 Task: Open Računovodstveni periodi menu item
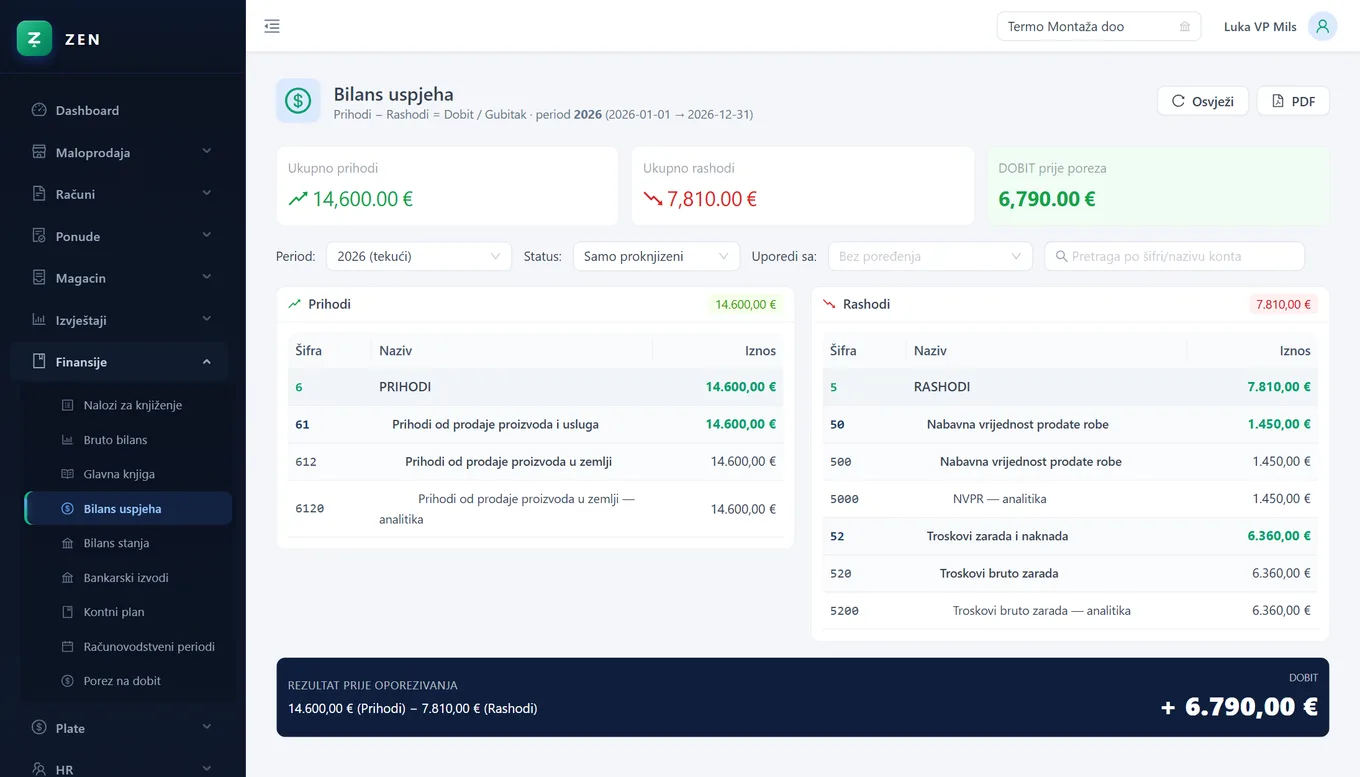(x=130, y=647)
